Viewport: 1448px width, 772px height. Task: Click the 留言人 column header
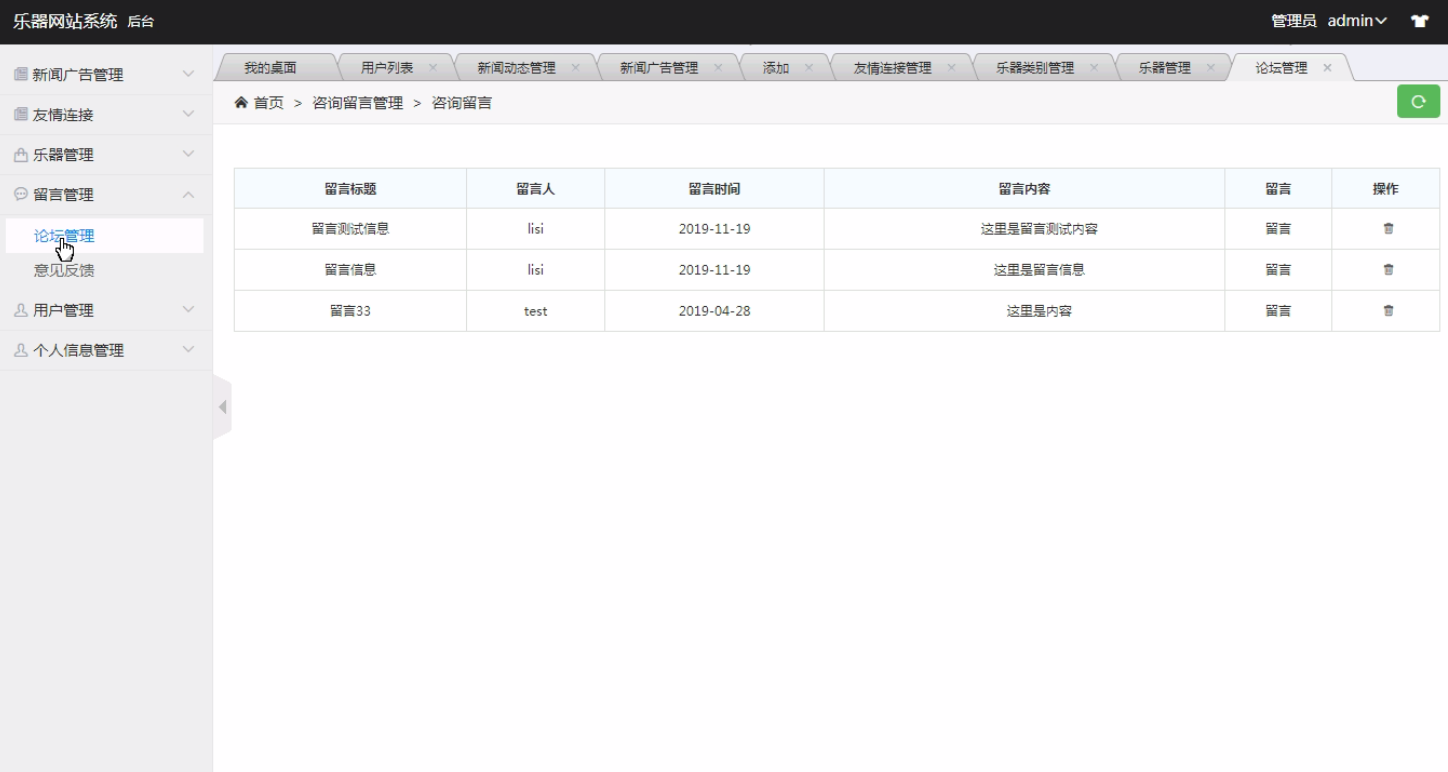click(x=535, y=188)
